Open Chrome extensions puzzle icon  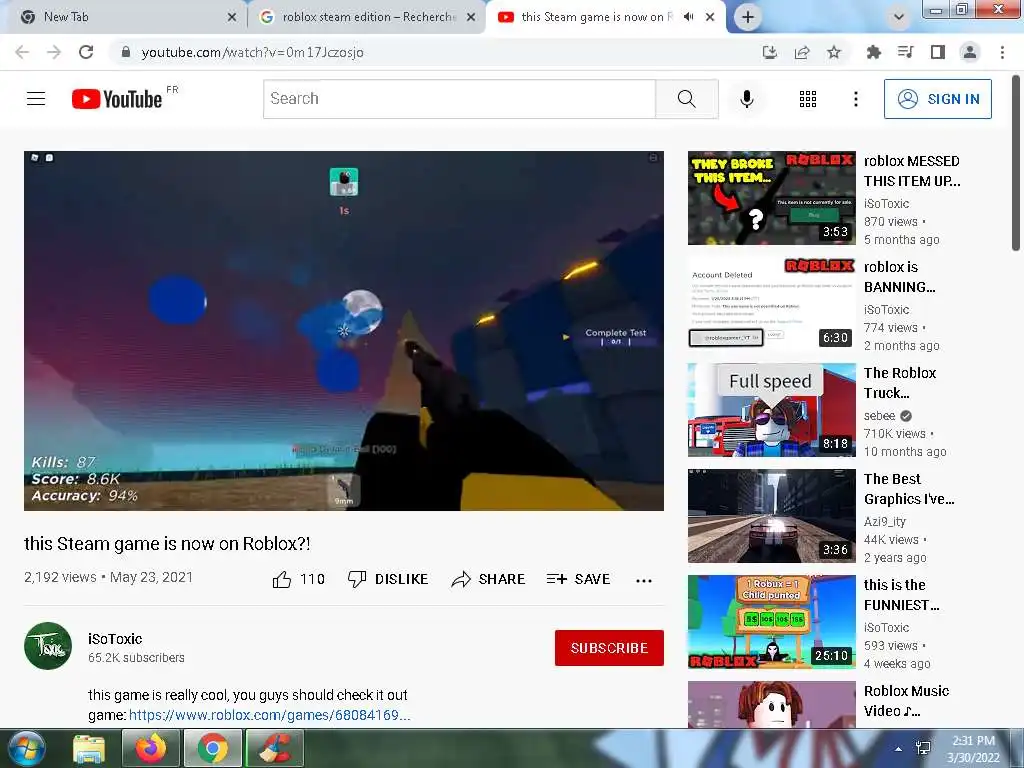pos(874,52)
